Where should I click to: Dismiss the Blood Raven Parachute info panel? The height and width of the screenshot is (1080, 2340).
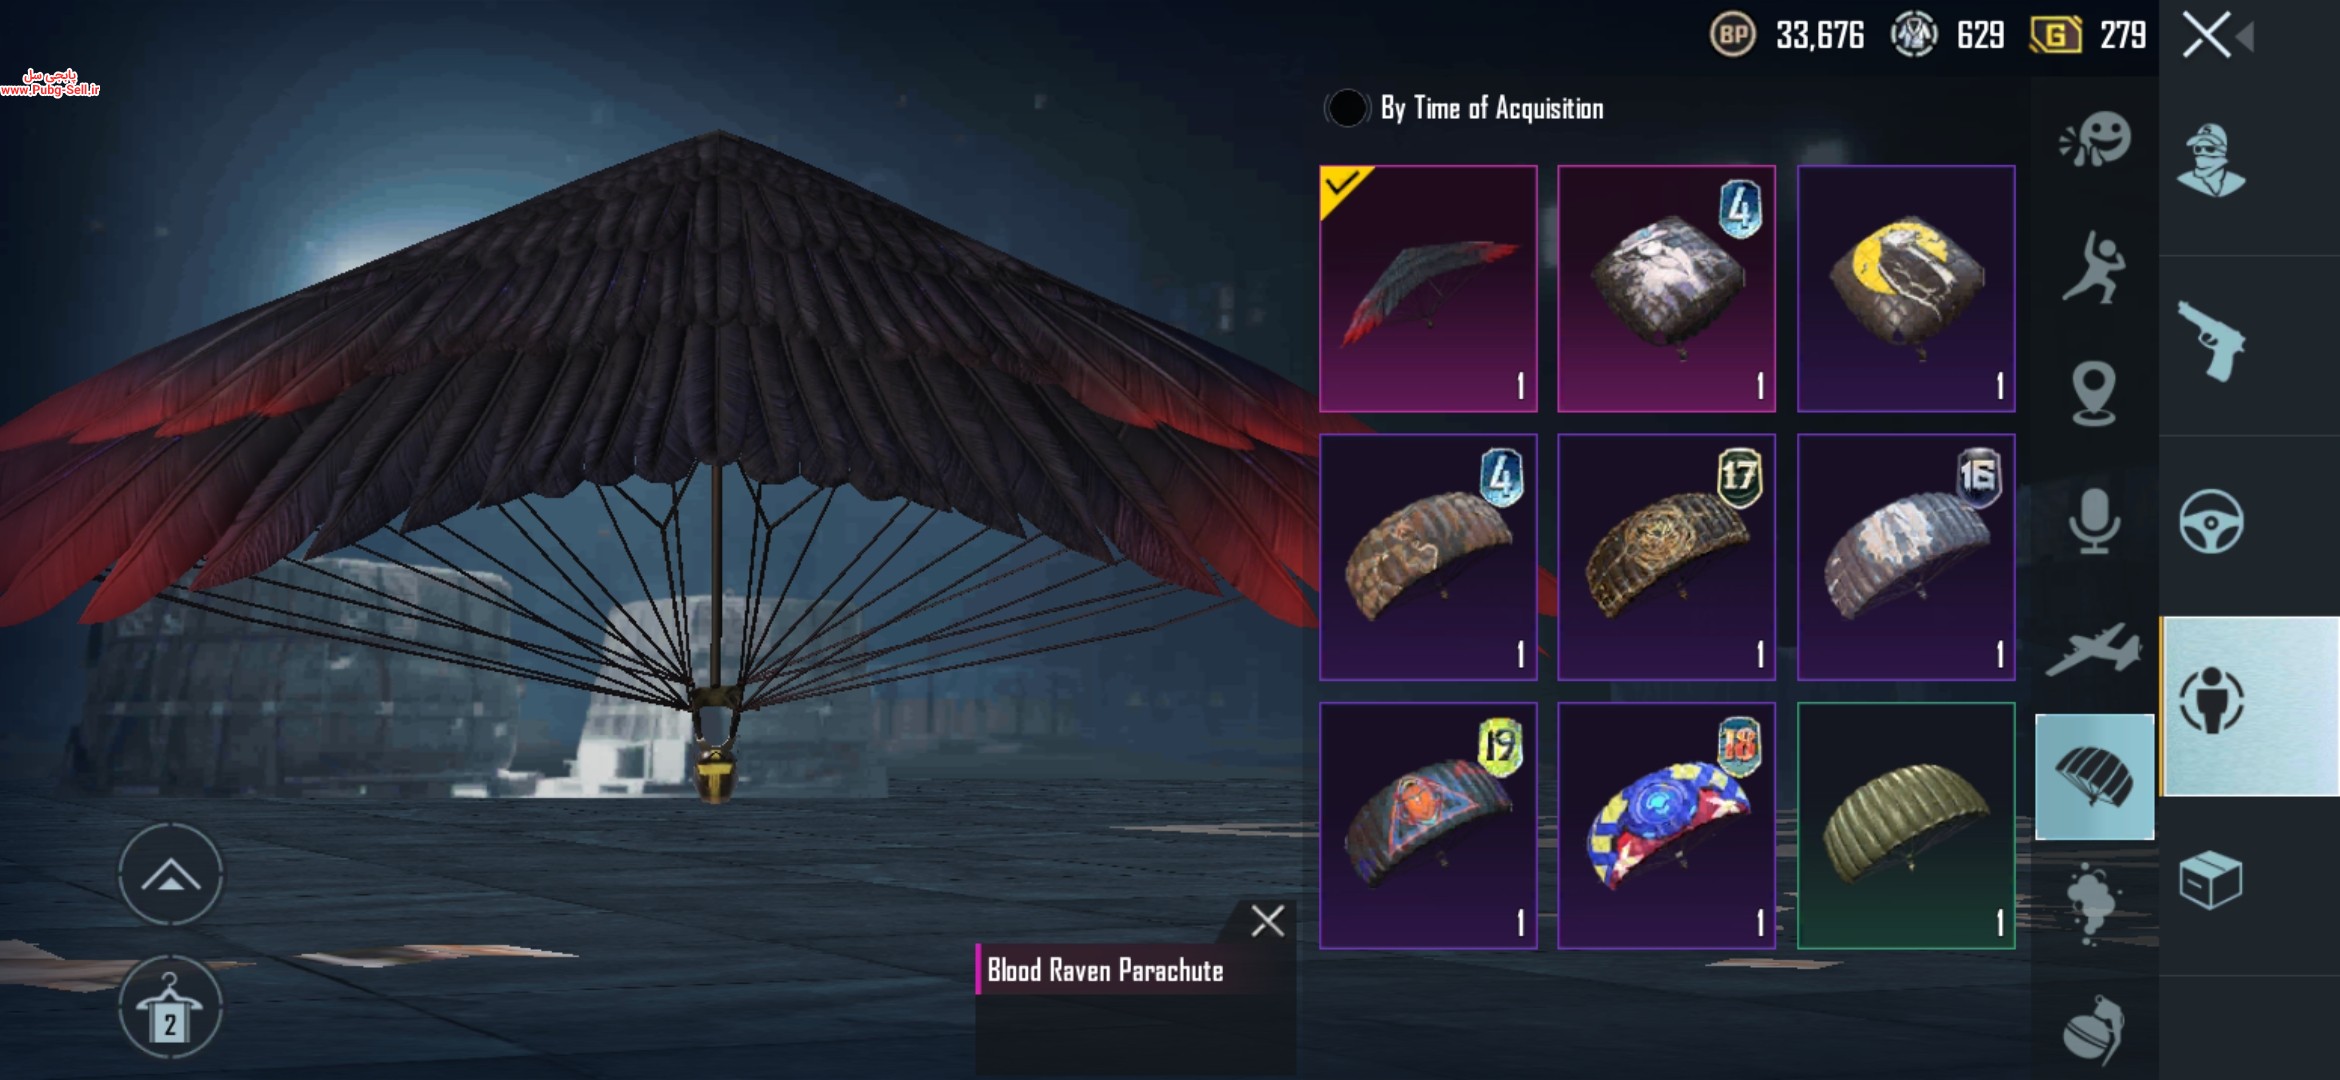click(1267, 921)
